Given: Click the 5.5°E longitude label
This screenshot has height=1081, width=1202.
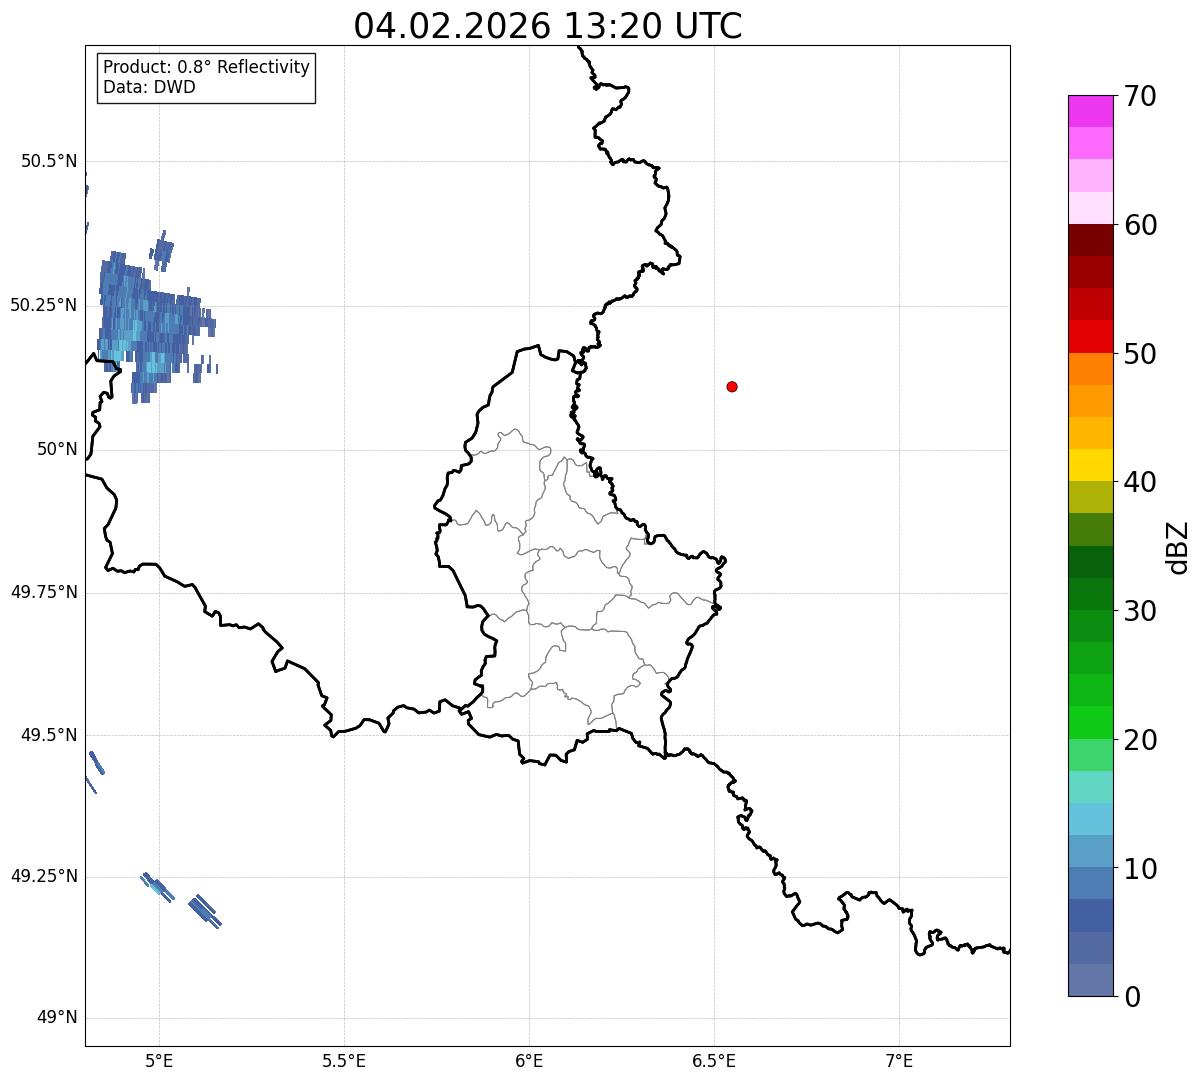Looking at the screenshot, I should coord(344,1061).
